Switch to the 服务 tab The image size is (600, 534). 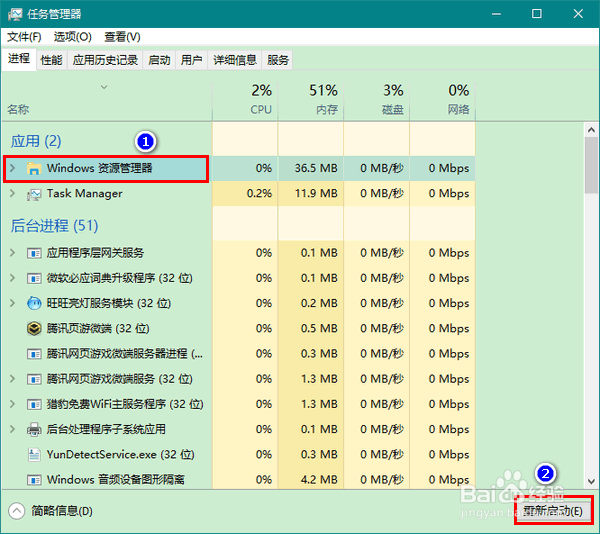(x=278, y=60)
